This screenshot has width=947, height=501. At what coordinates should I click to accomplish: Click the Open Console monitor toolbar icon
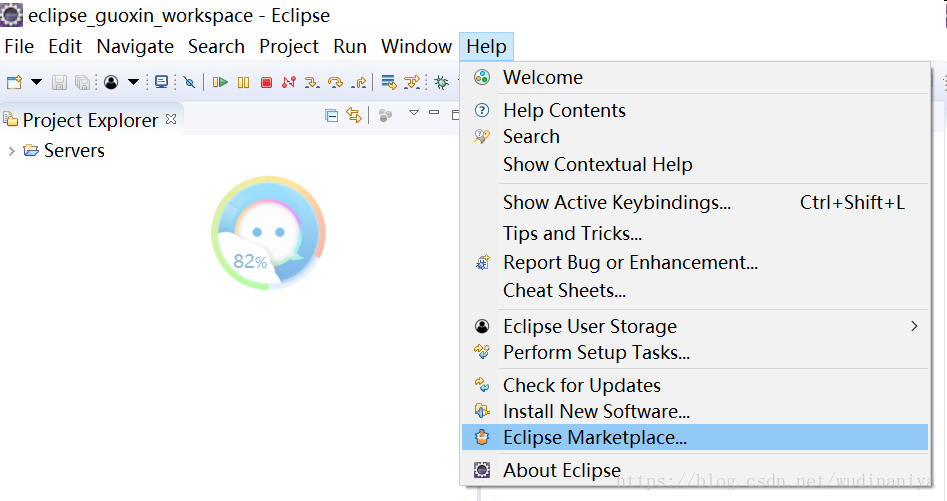pyautogui.click(x=161, y=82)
